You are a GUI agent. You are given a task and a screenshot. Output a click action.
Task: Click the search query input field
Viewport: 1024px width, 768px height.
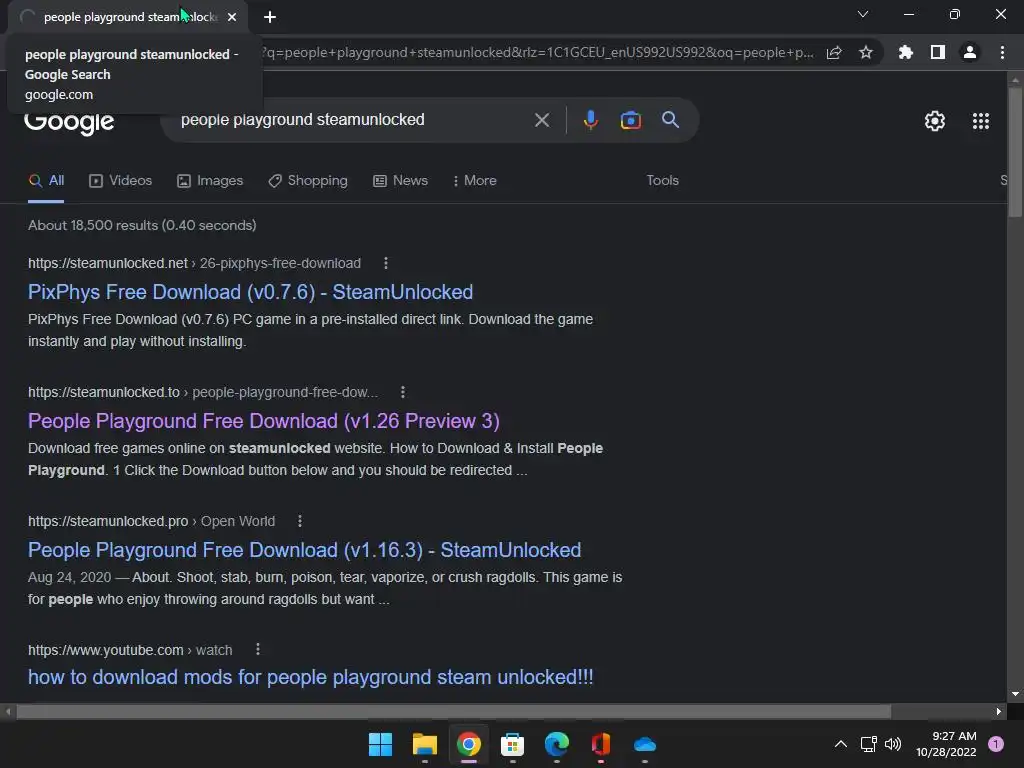coord(353,120)
